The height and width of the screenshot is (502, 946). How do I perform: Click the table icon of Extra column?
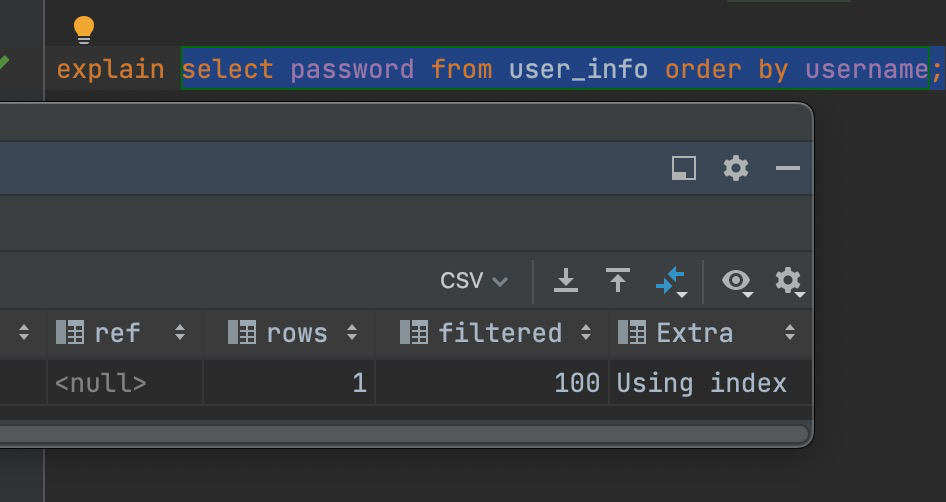(631, 333)
